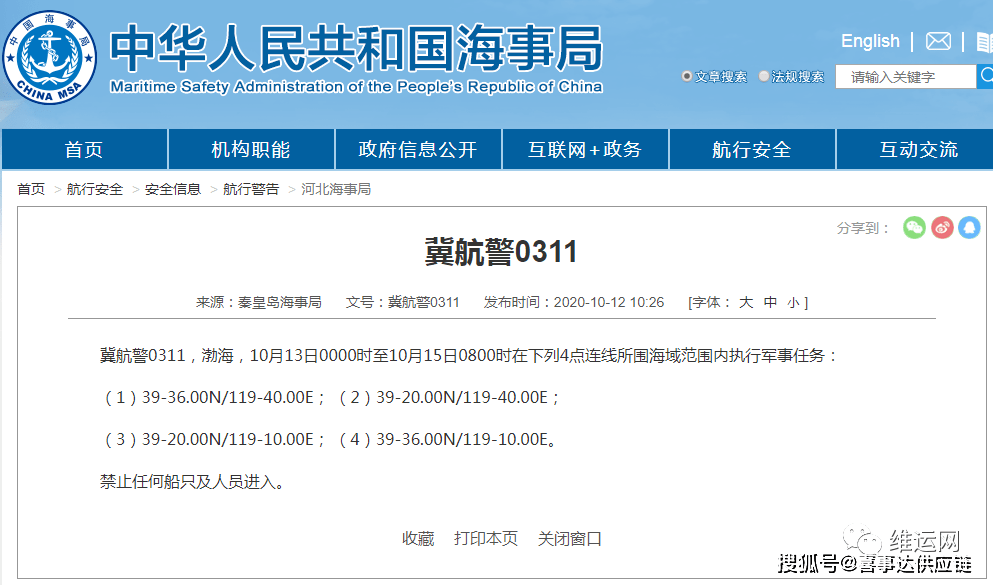This screenshot has width=993, height=585.
Task: Click coordinate (4) 39-36.00N/119-10.00E
Action: tap(446, 439)
